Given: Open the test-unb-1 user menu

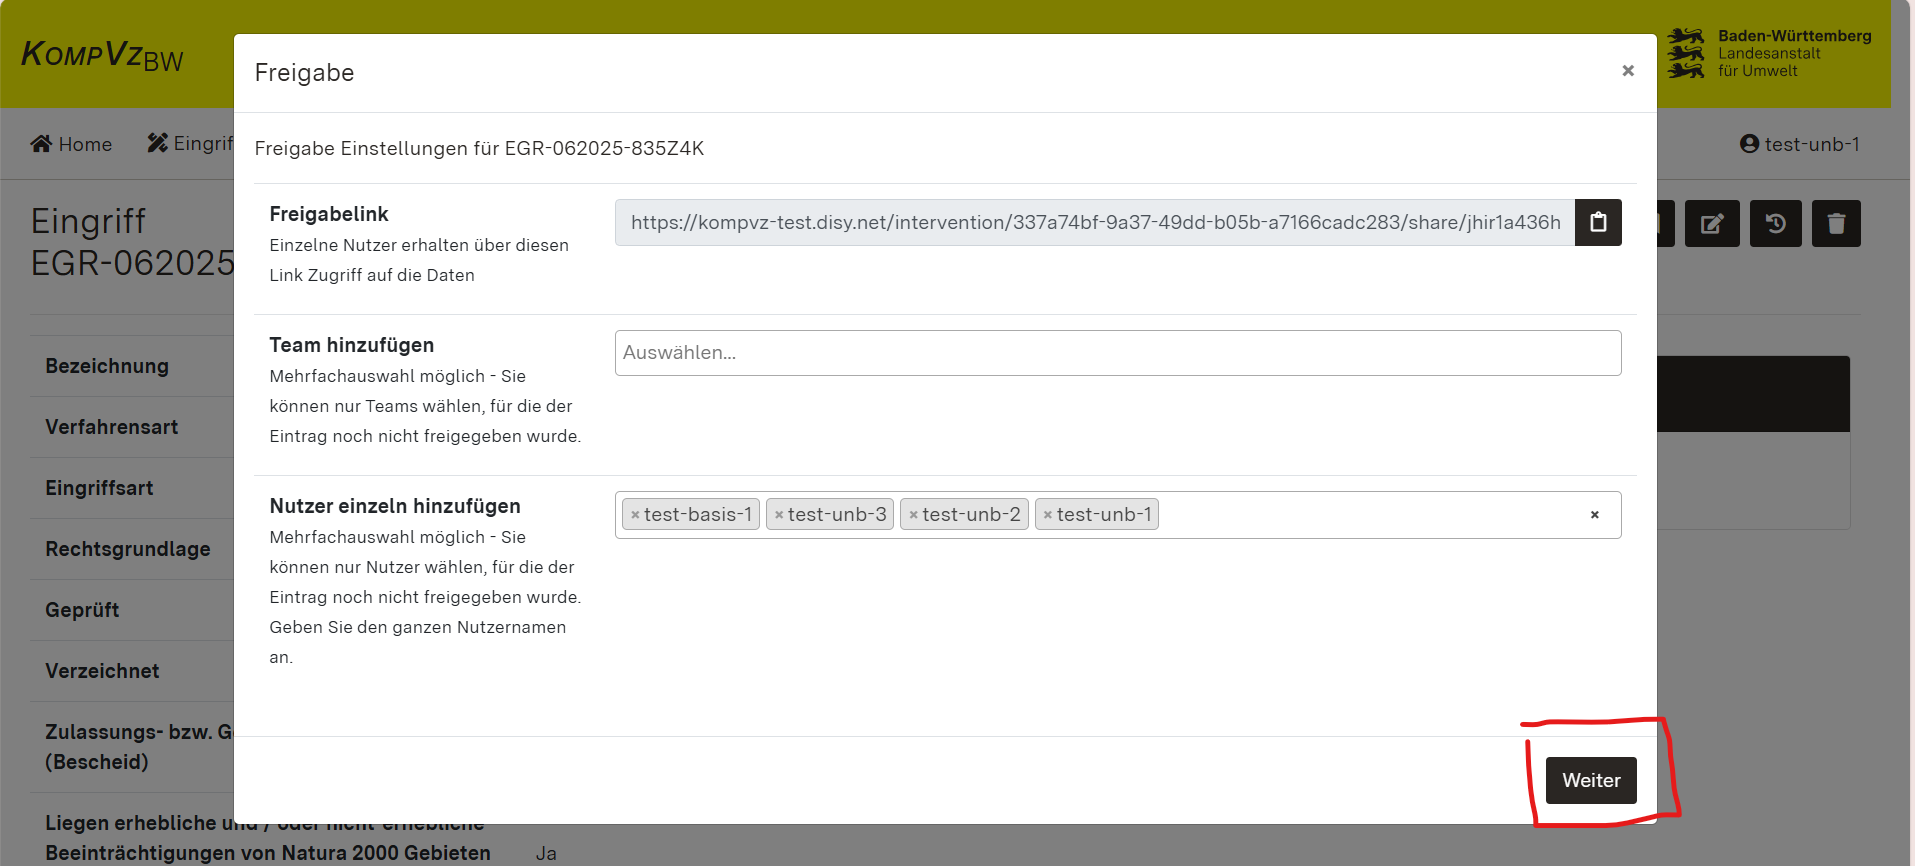Looking at the screenshot, I should [x=1799, y=144].
